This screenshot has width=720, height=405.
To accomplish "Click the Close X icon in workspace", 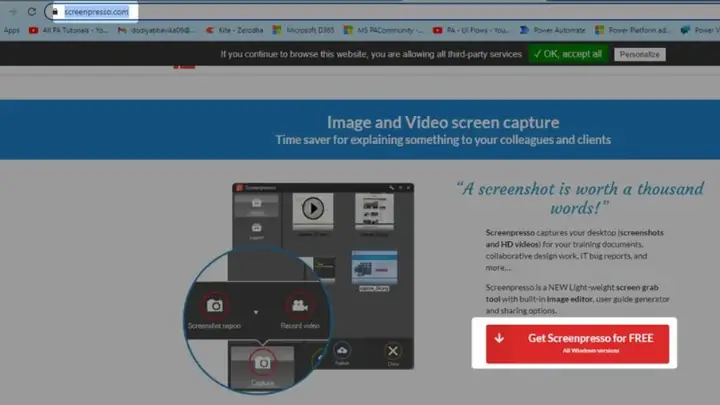I will [393, 351].
